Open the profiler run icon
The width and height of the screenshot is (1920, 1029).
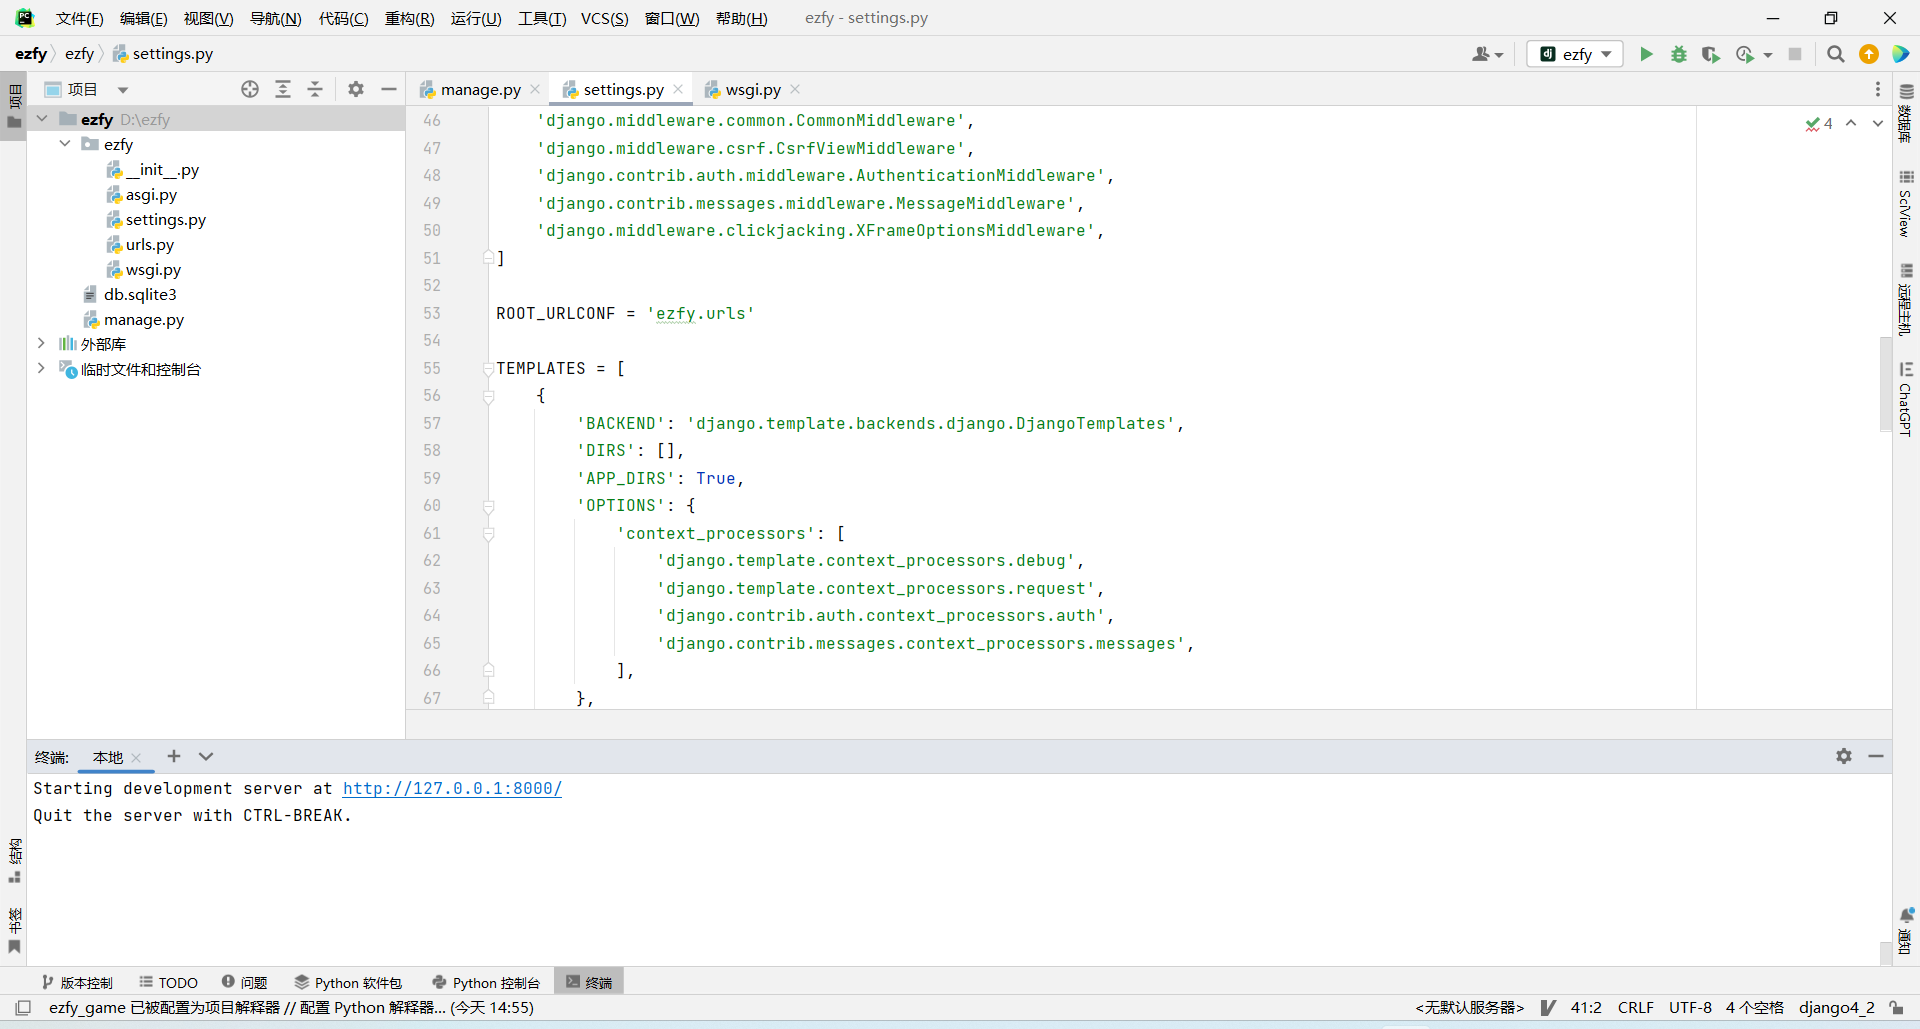click(x=1745, y=54)
